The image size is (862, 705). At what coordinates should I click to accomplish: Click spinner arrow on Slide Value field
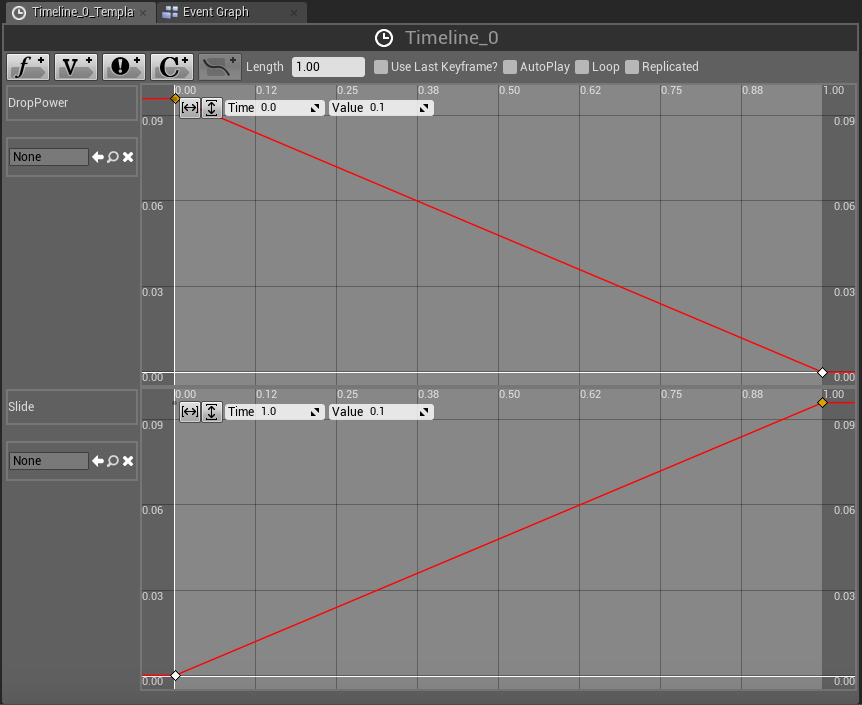pos(424,412)
